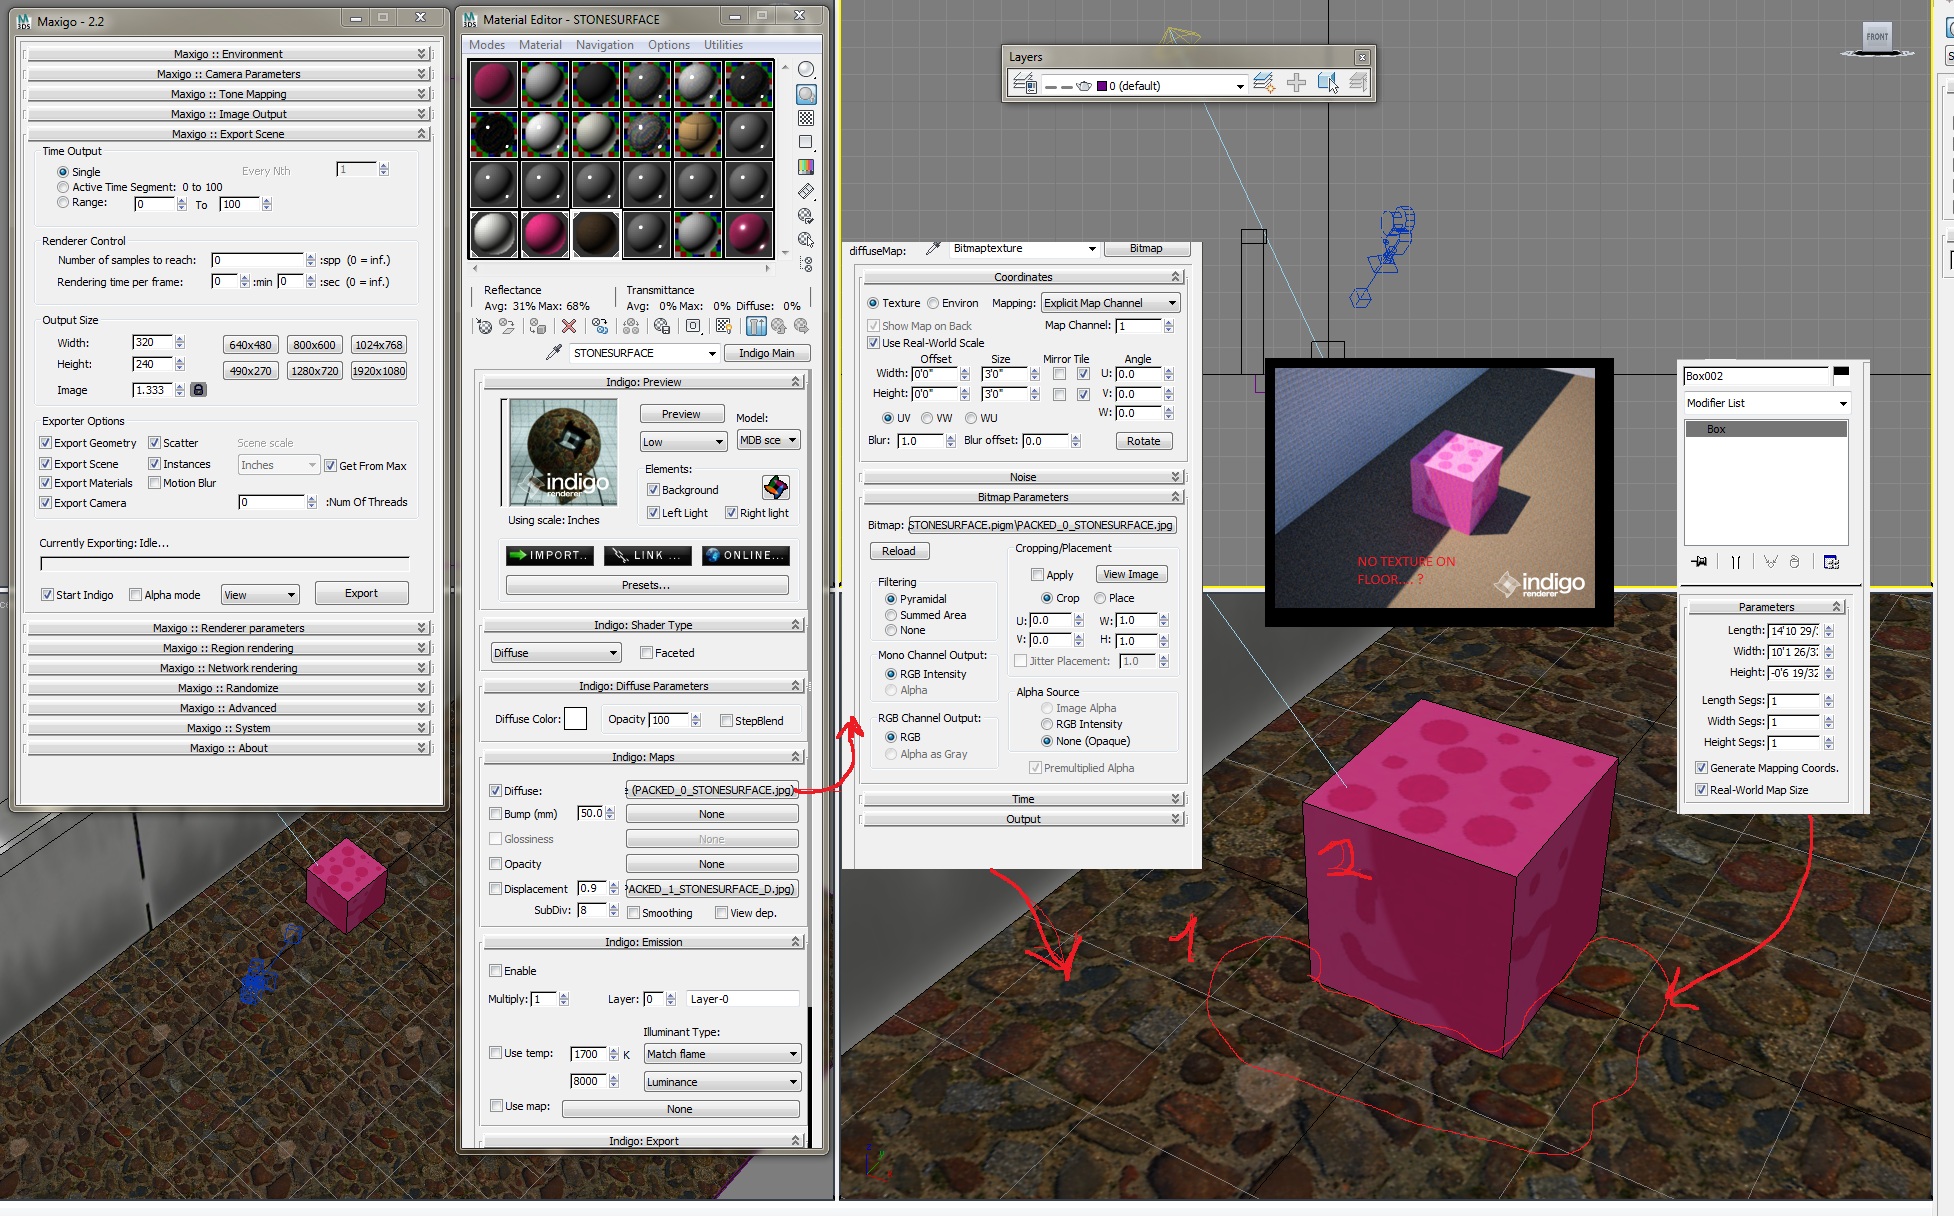1954x1216 pixels.
Task: Click Material/Map Navigator icon
Action: point(806,264)
